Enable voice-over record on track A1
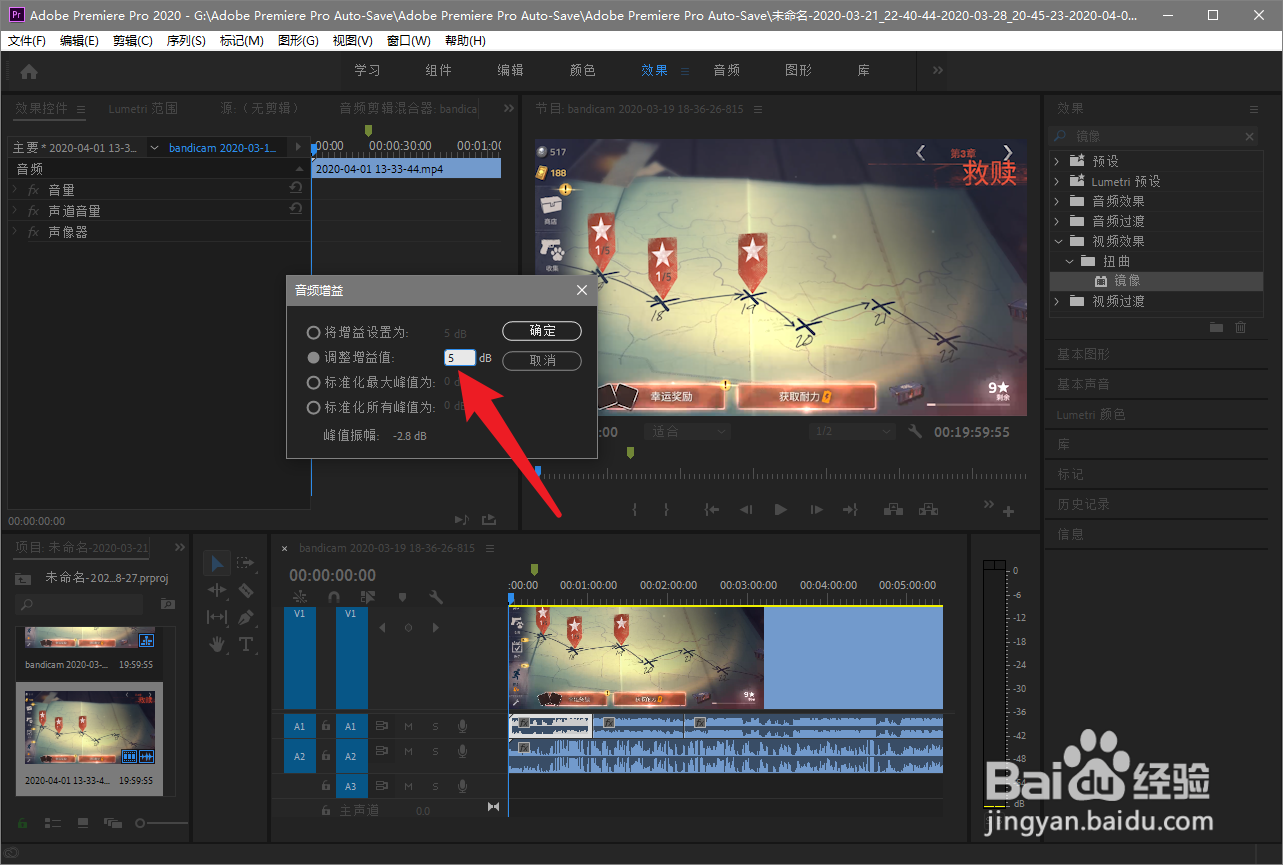 click(x=462, y=726)
